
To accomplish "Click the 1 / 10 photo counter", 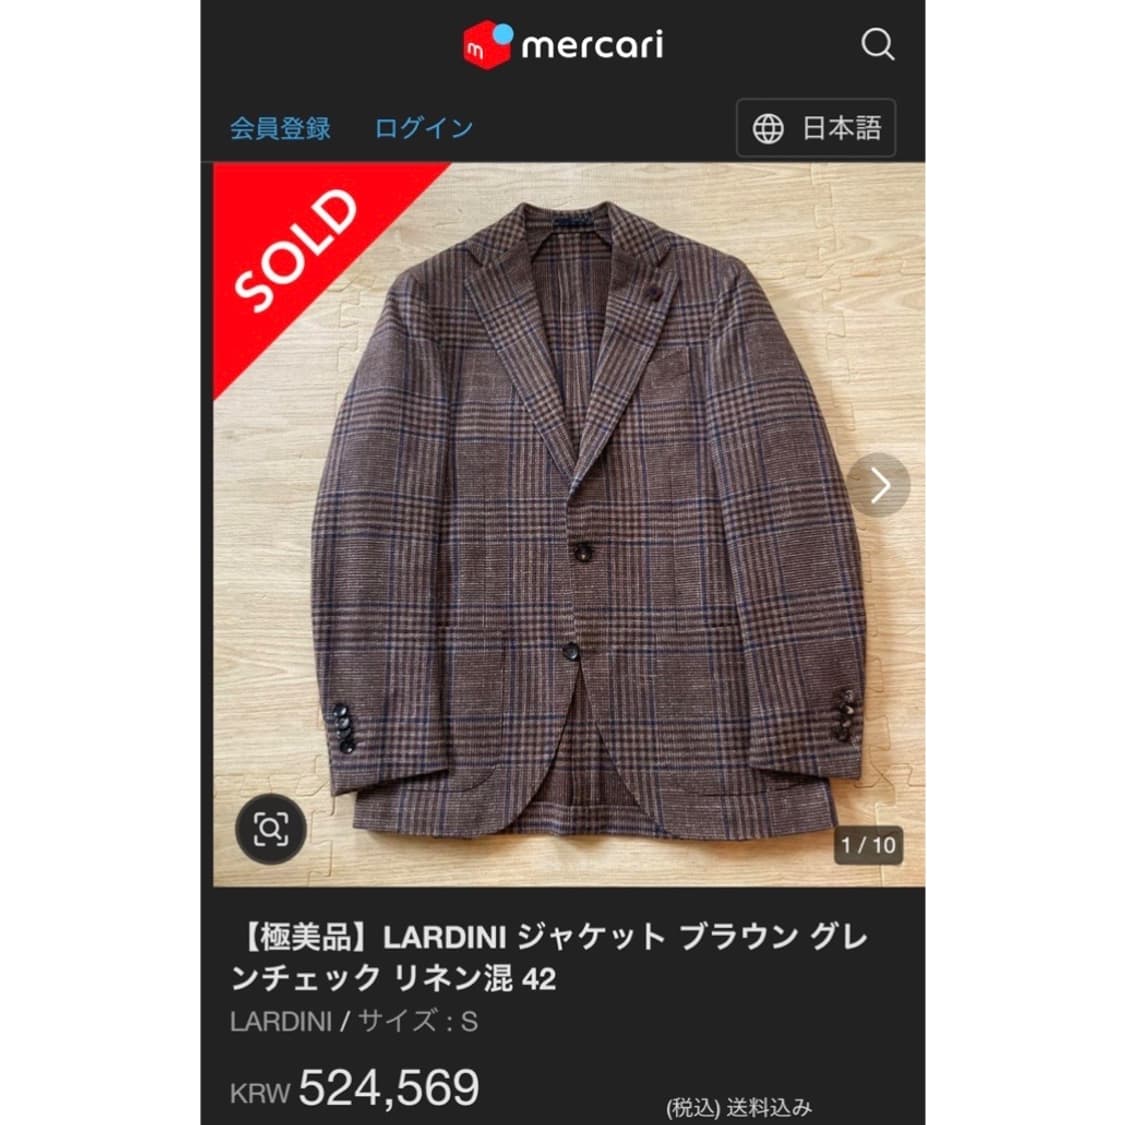I will coord(868,845).
